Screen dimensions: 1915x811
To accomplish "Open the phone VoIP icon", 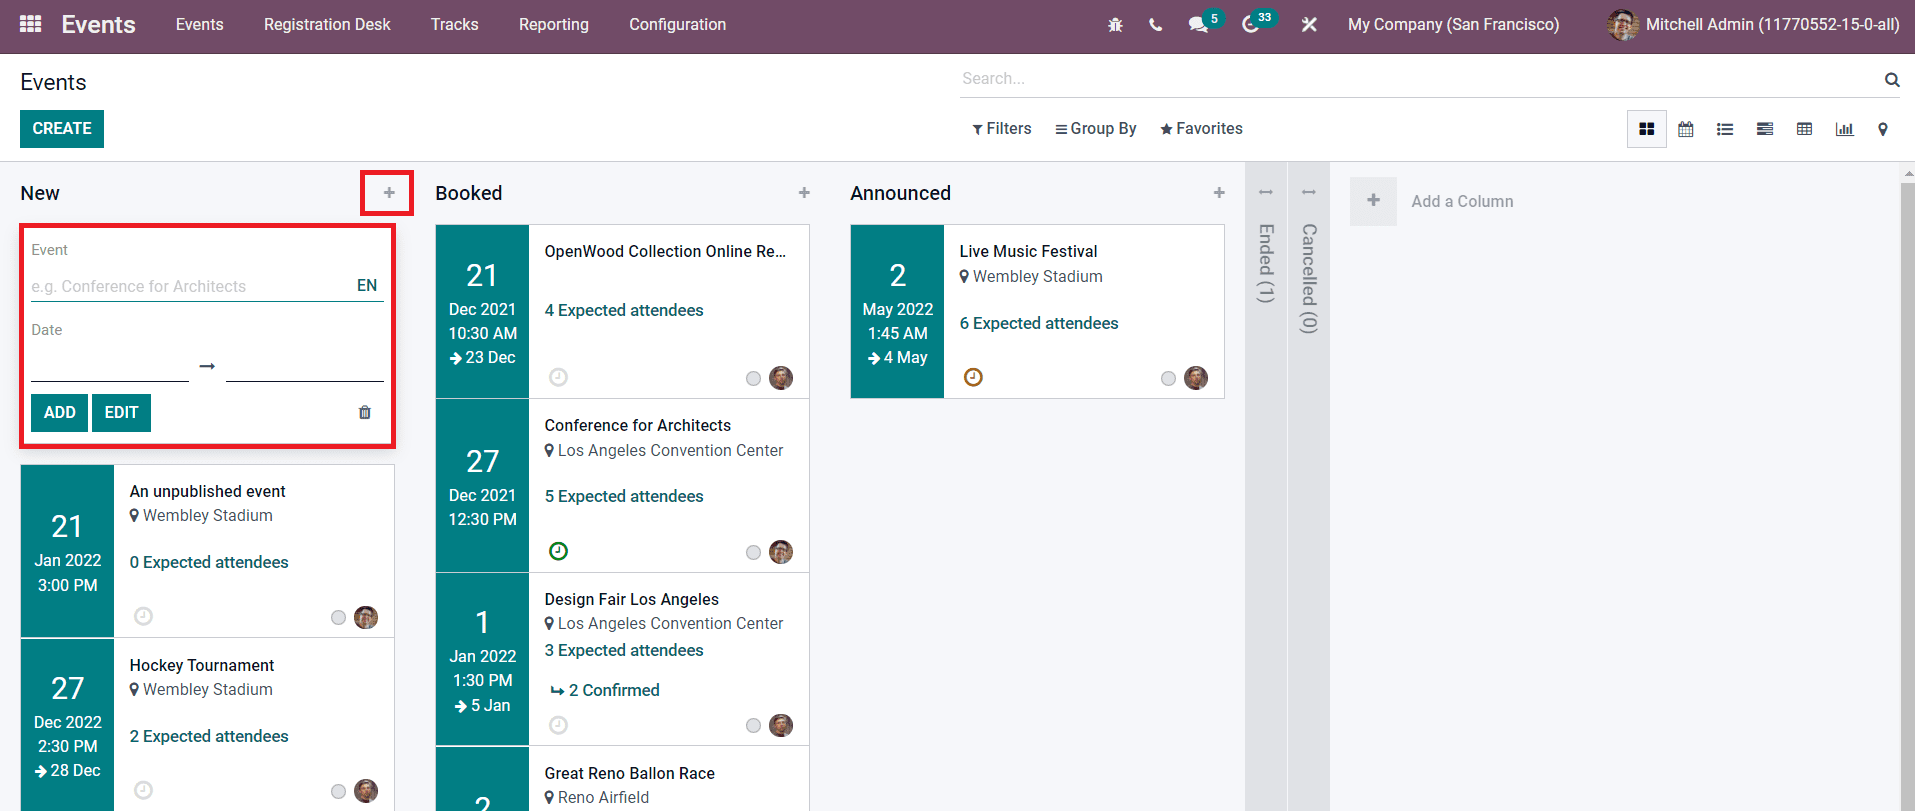I will (x=1155, y=25).
